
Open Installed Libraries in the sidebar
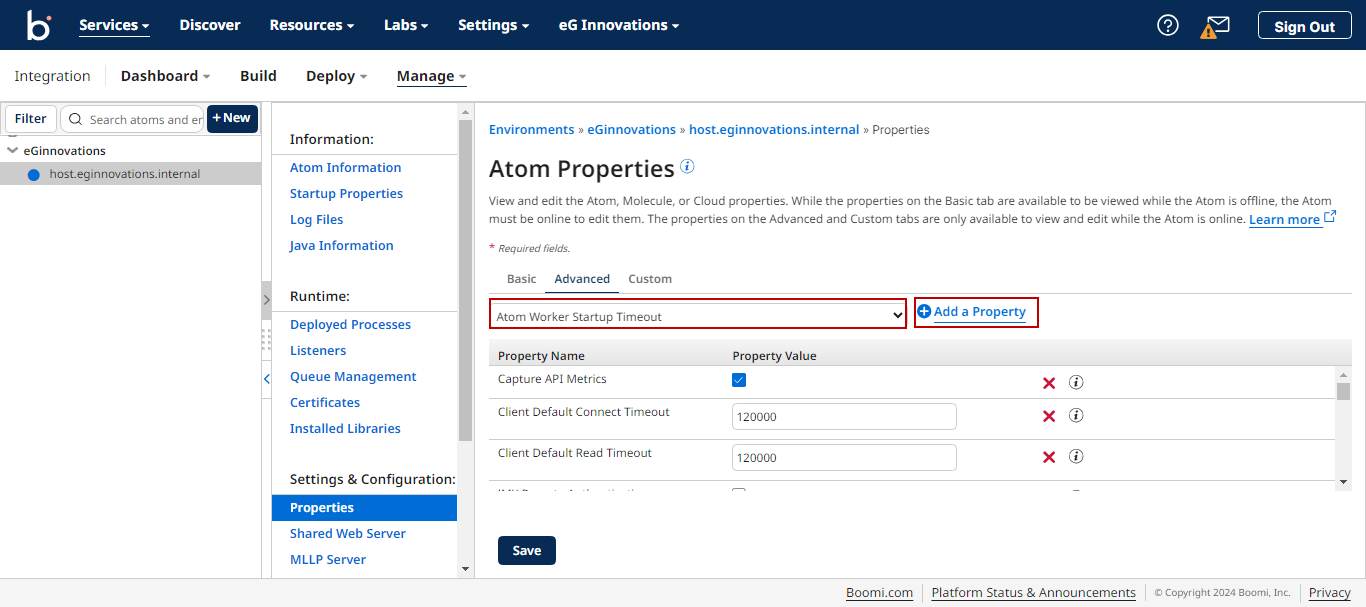[x=346, y=429]
